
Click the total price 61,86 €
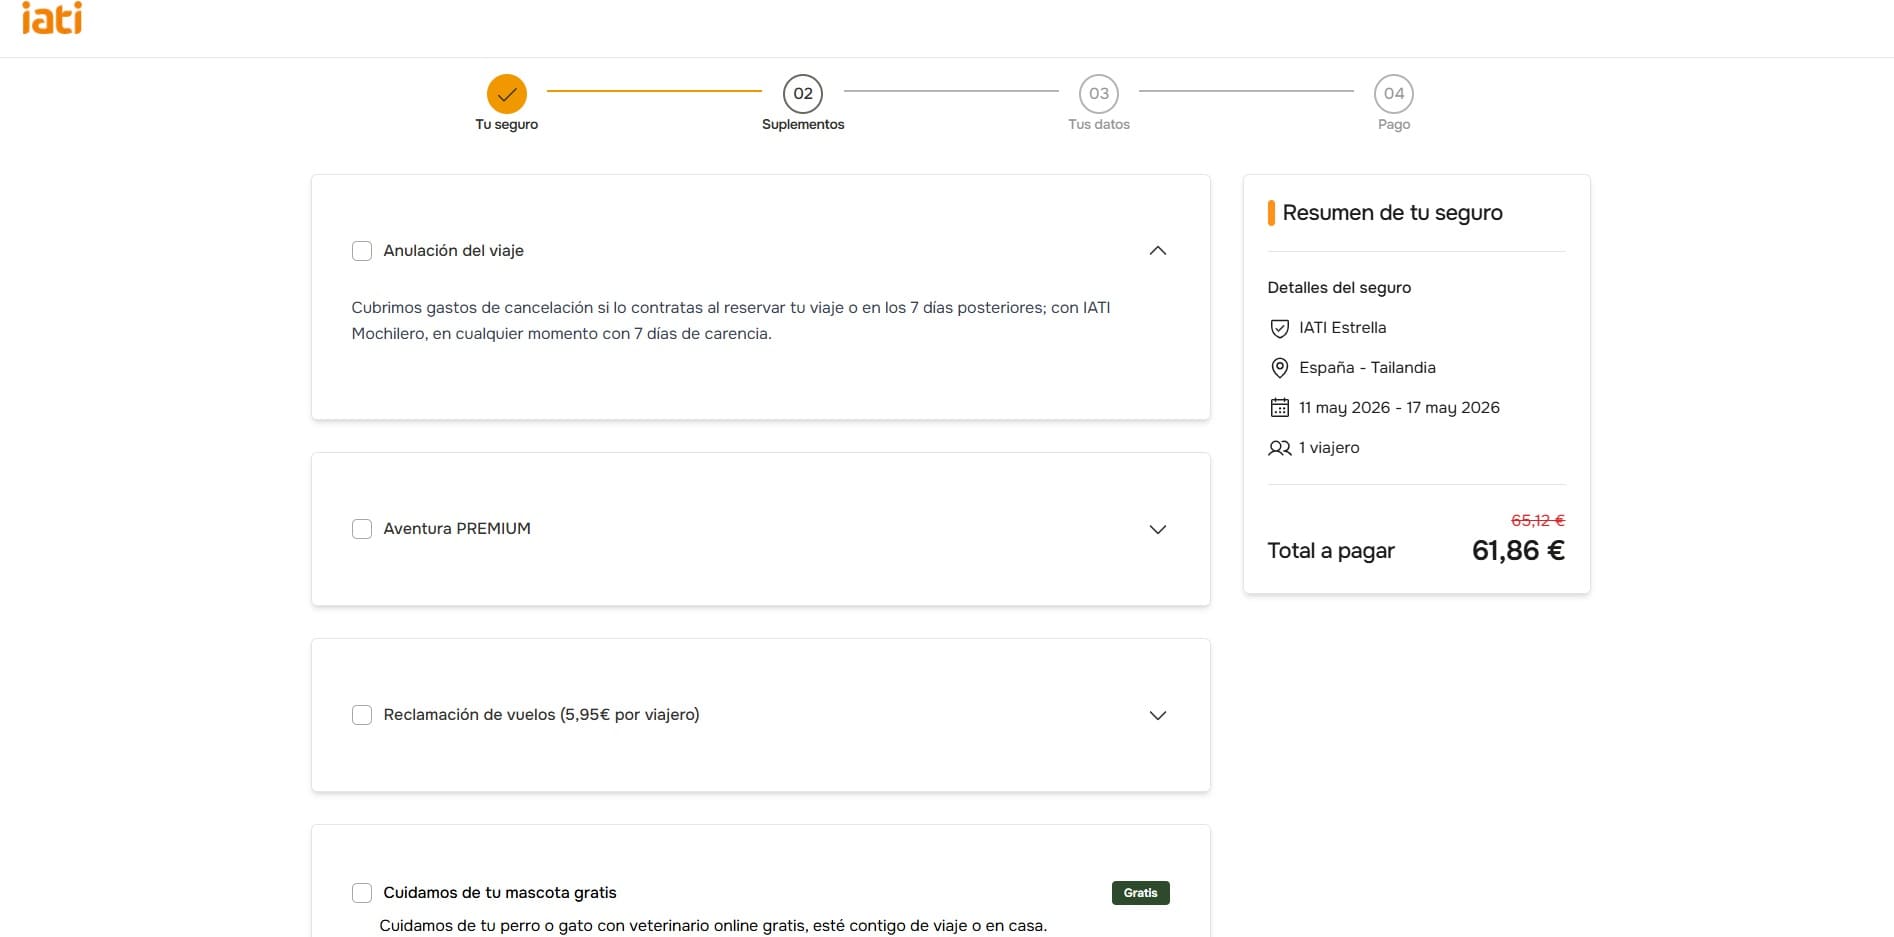[1518, 551]
